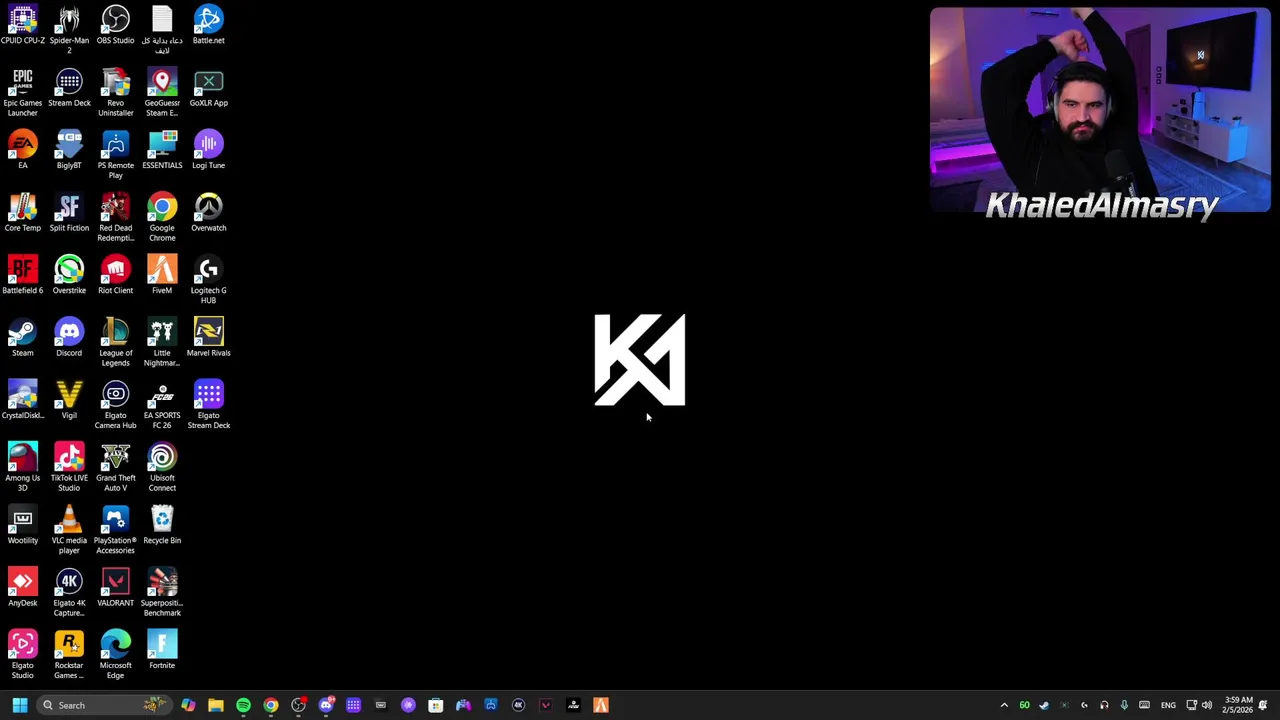Select the FiveM desktop shortcut

[162, 276]
